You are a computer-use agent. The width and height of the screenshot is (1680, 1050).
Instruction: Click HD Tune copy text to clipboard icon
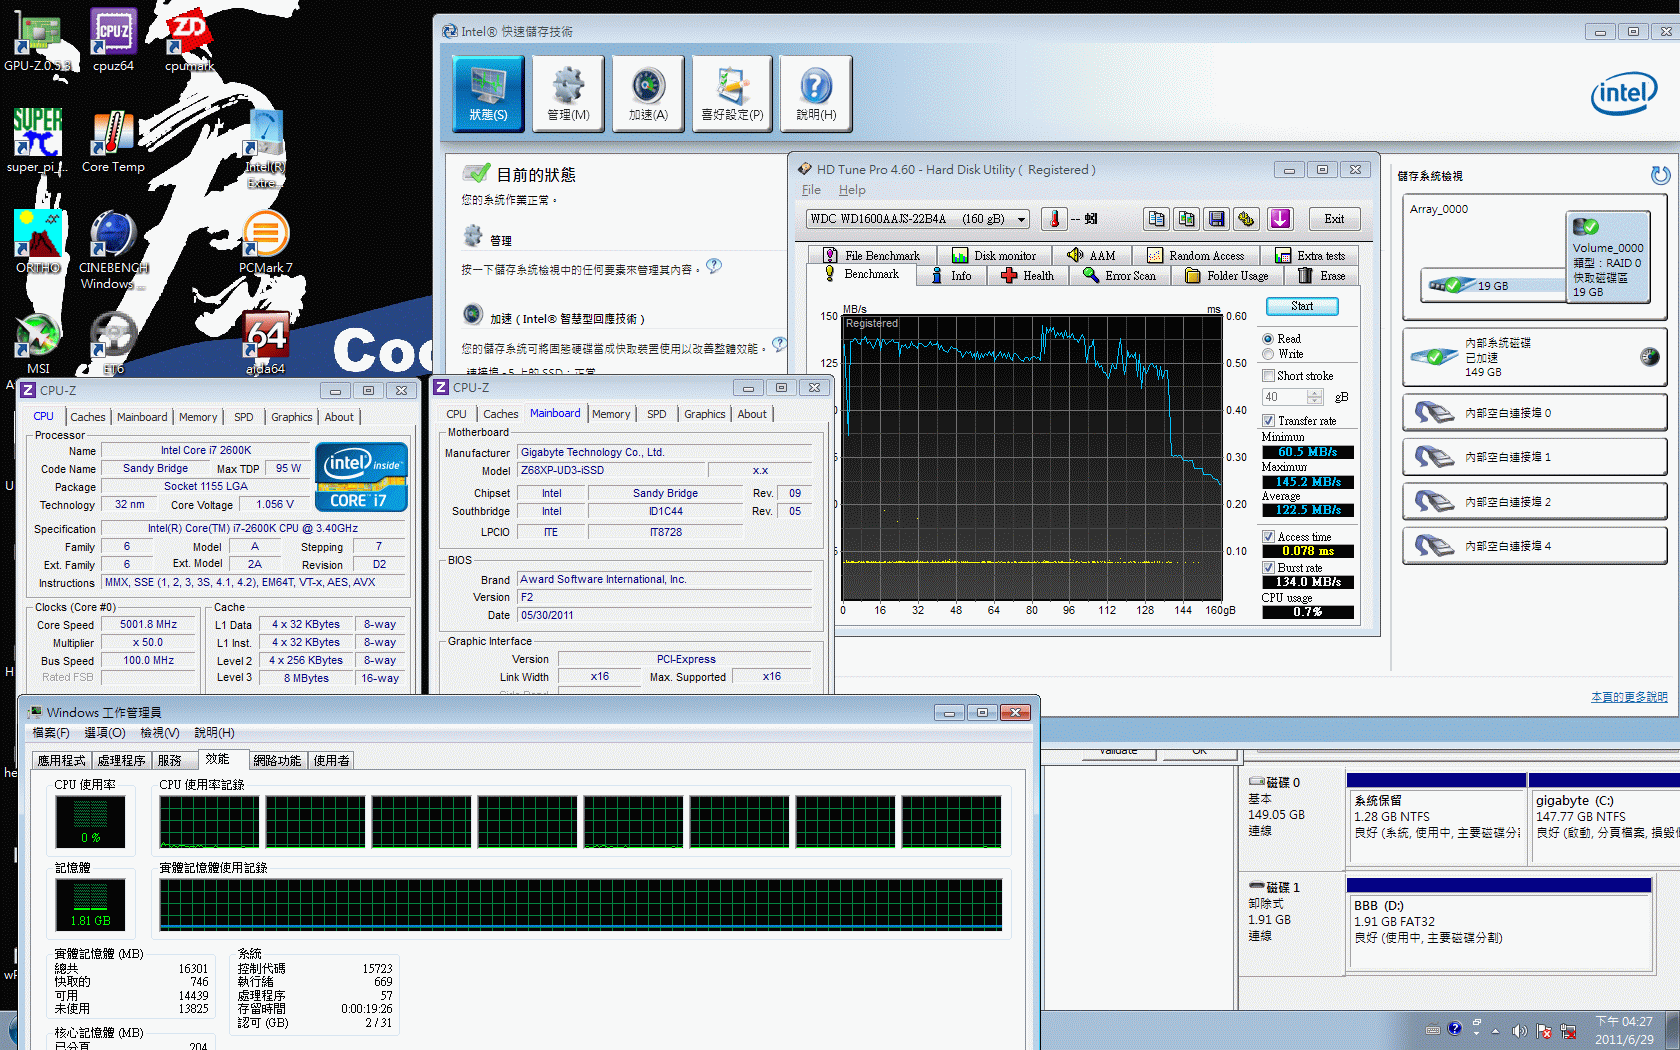click(1156, 219)
